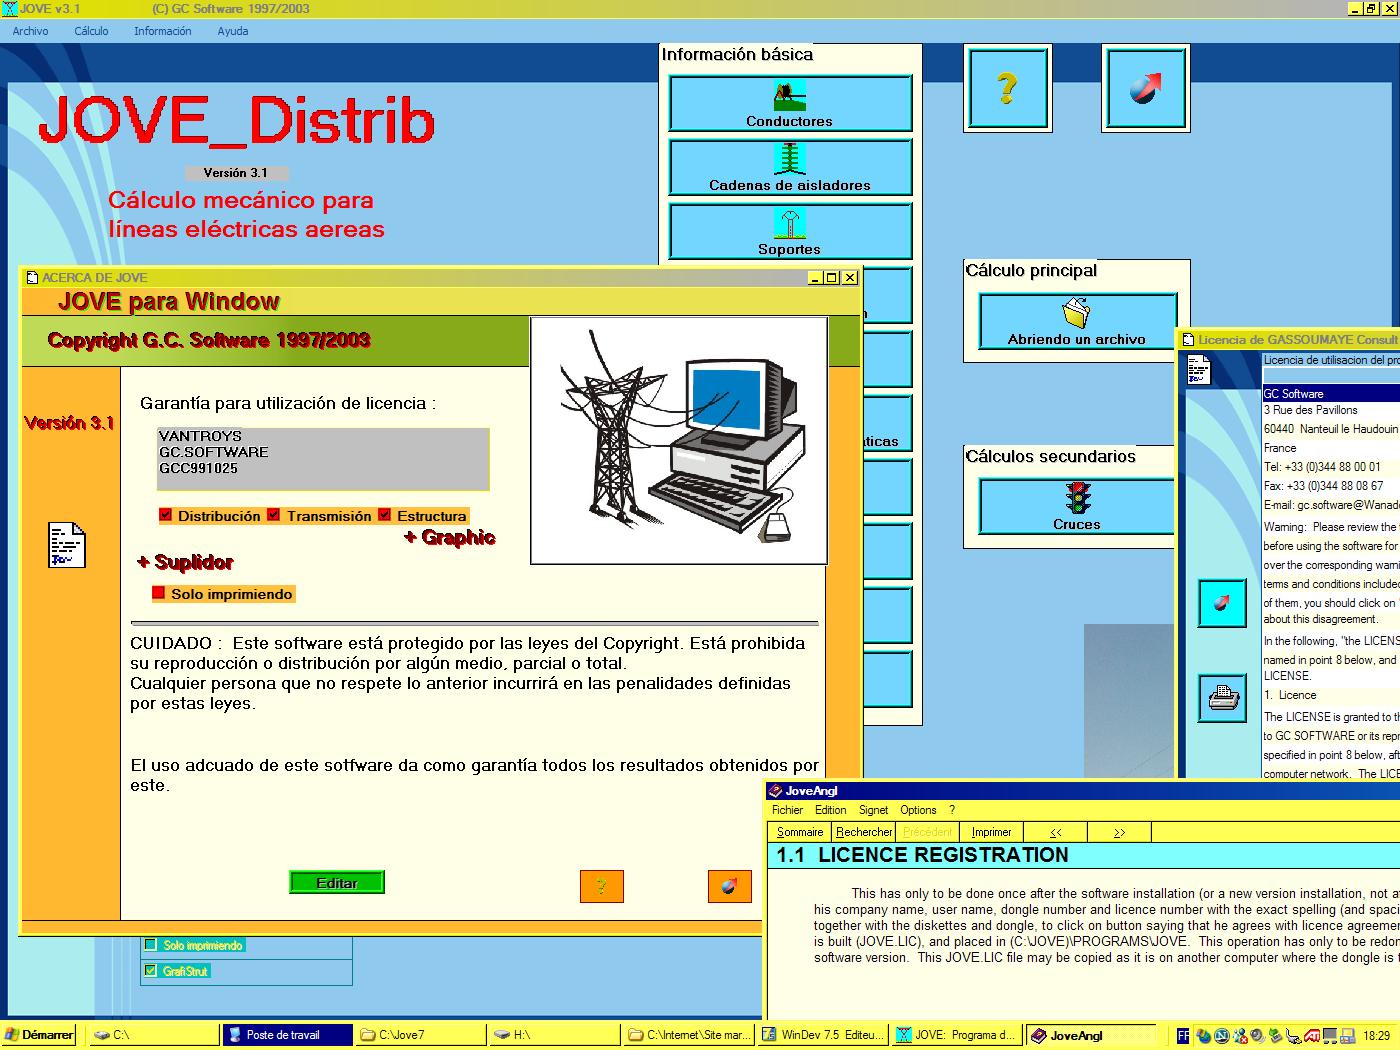Open Fichier menu in JoveAngl

tap(787, 810)
